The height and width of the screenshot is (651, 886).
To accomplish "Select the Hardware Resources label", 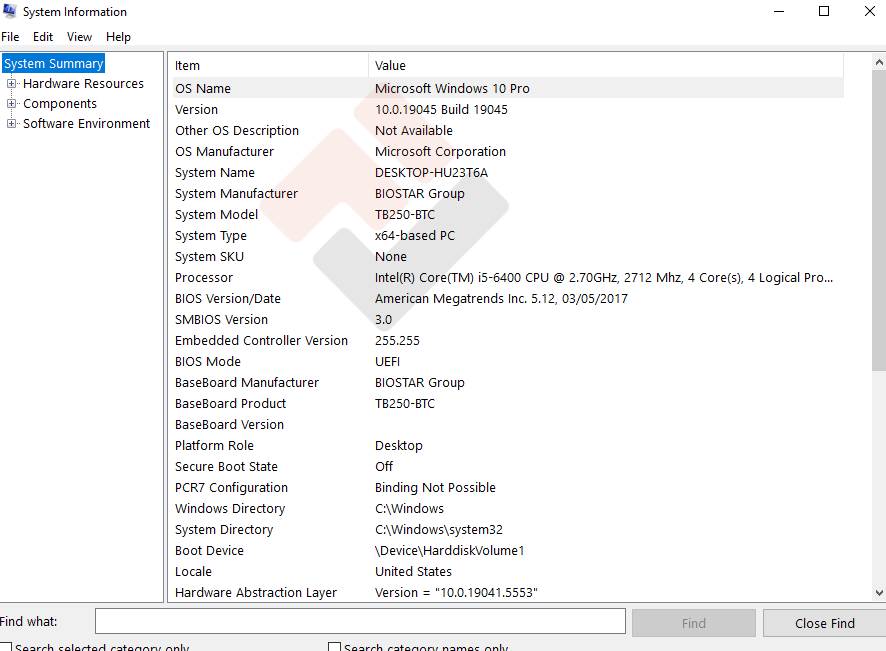I will (x=83, y=84).
